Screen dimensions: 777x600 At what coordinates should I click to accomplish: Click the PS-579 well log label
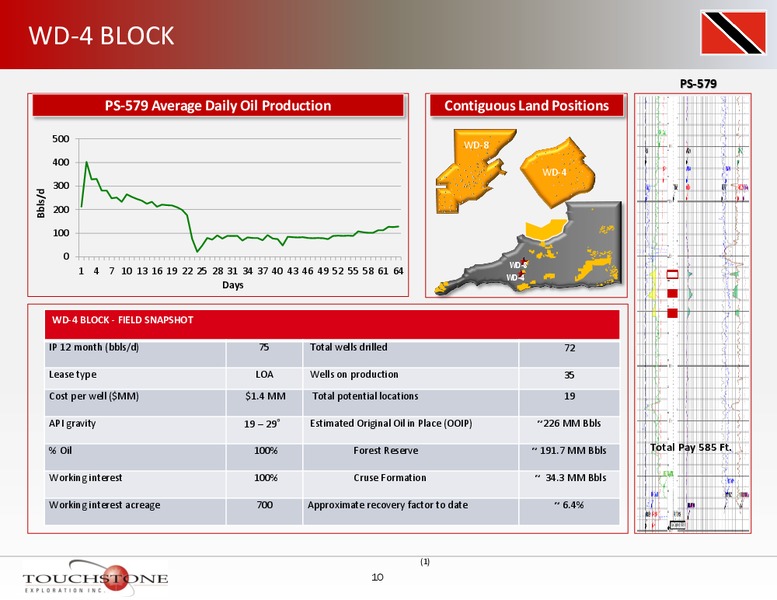(698, 84)
